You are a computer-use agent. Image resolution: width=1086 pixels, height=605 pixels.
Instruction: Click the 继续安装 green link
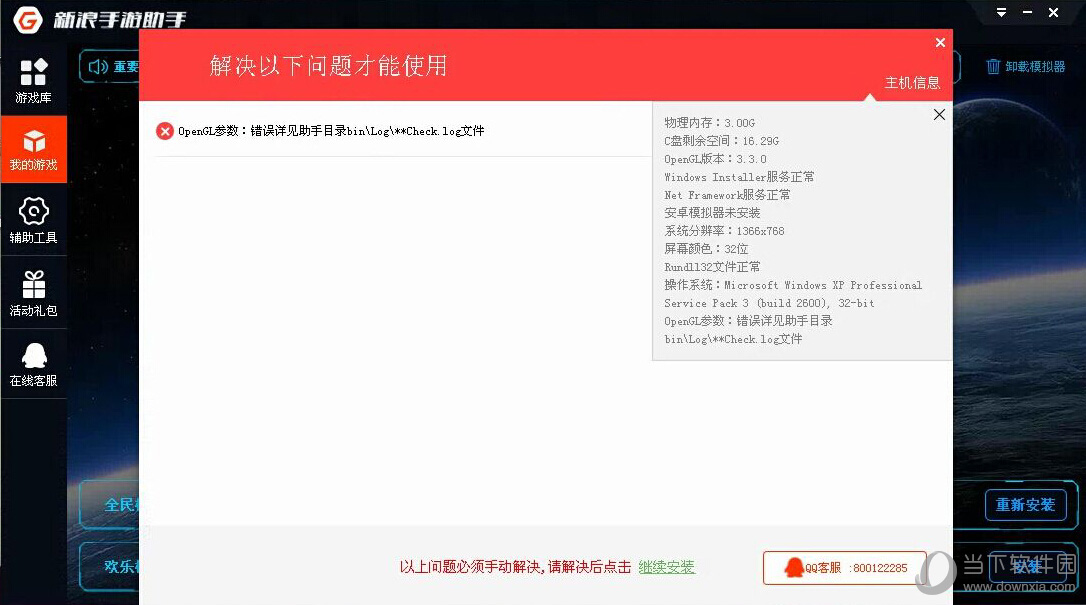(666, 566)
